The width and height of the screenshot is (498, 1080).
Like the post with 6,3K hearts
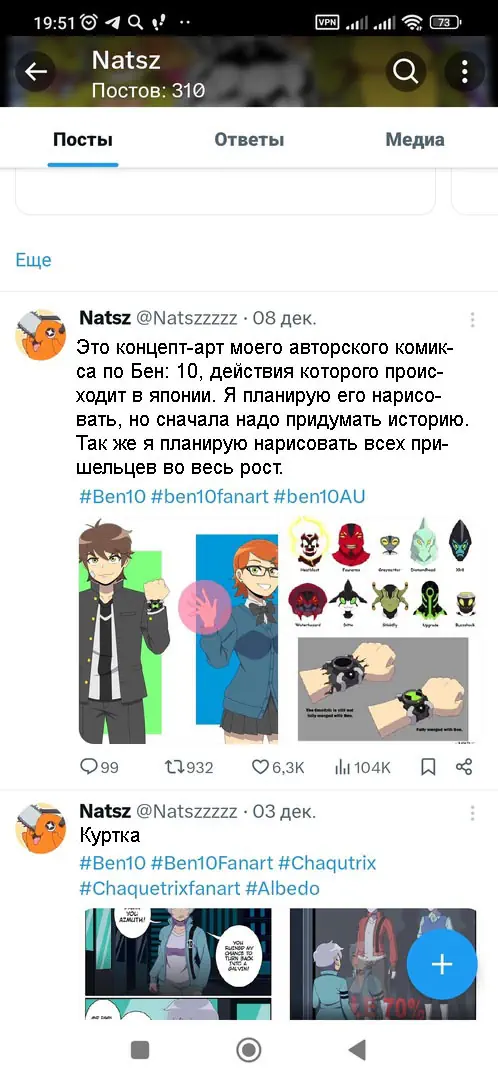click(278, 767)
